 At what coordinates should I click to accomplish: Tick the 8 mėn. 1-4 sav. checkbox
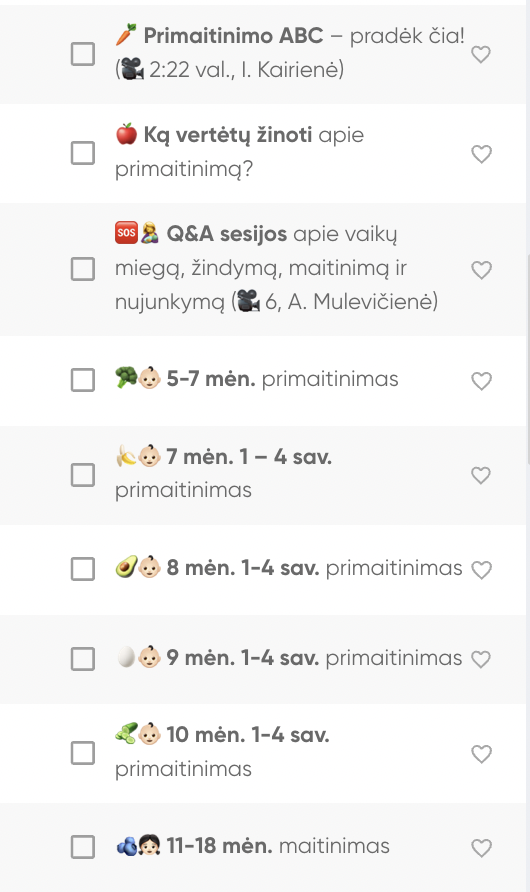pos(82,569)
